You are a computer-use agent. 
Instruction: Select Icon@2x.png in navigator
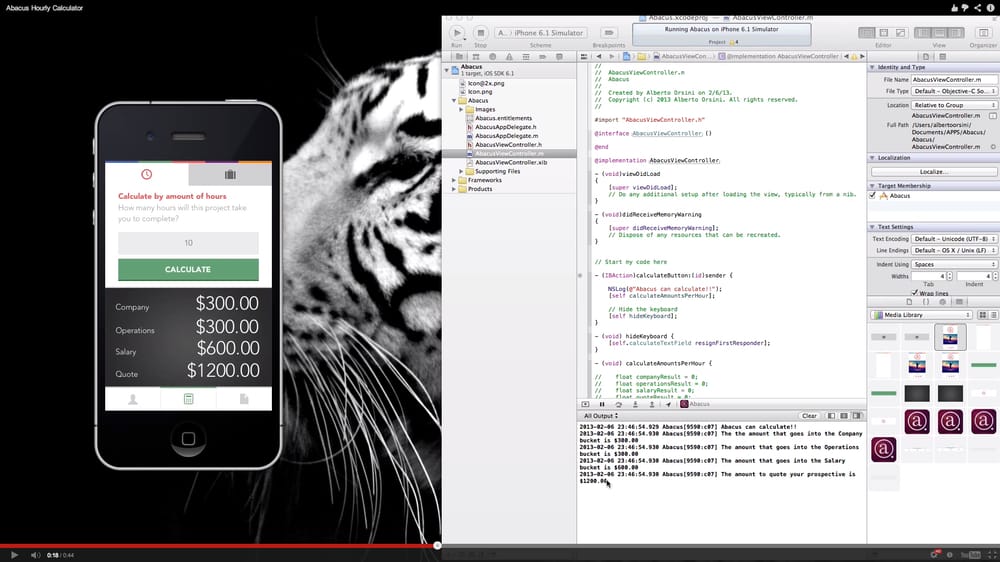(x=485, y=83)
